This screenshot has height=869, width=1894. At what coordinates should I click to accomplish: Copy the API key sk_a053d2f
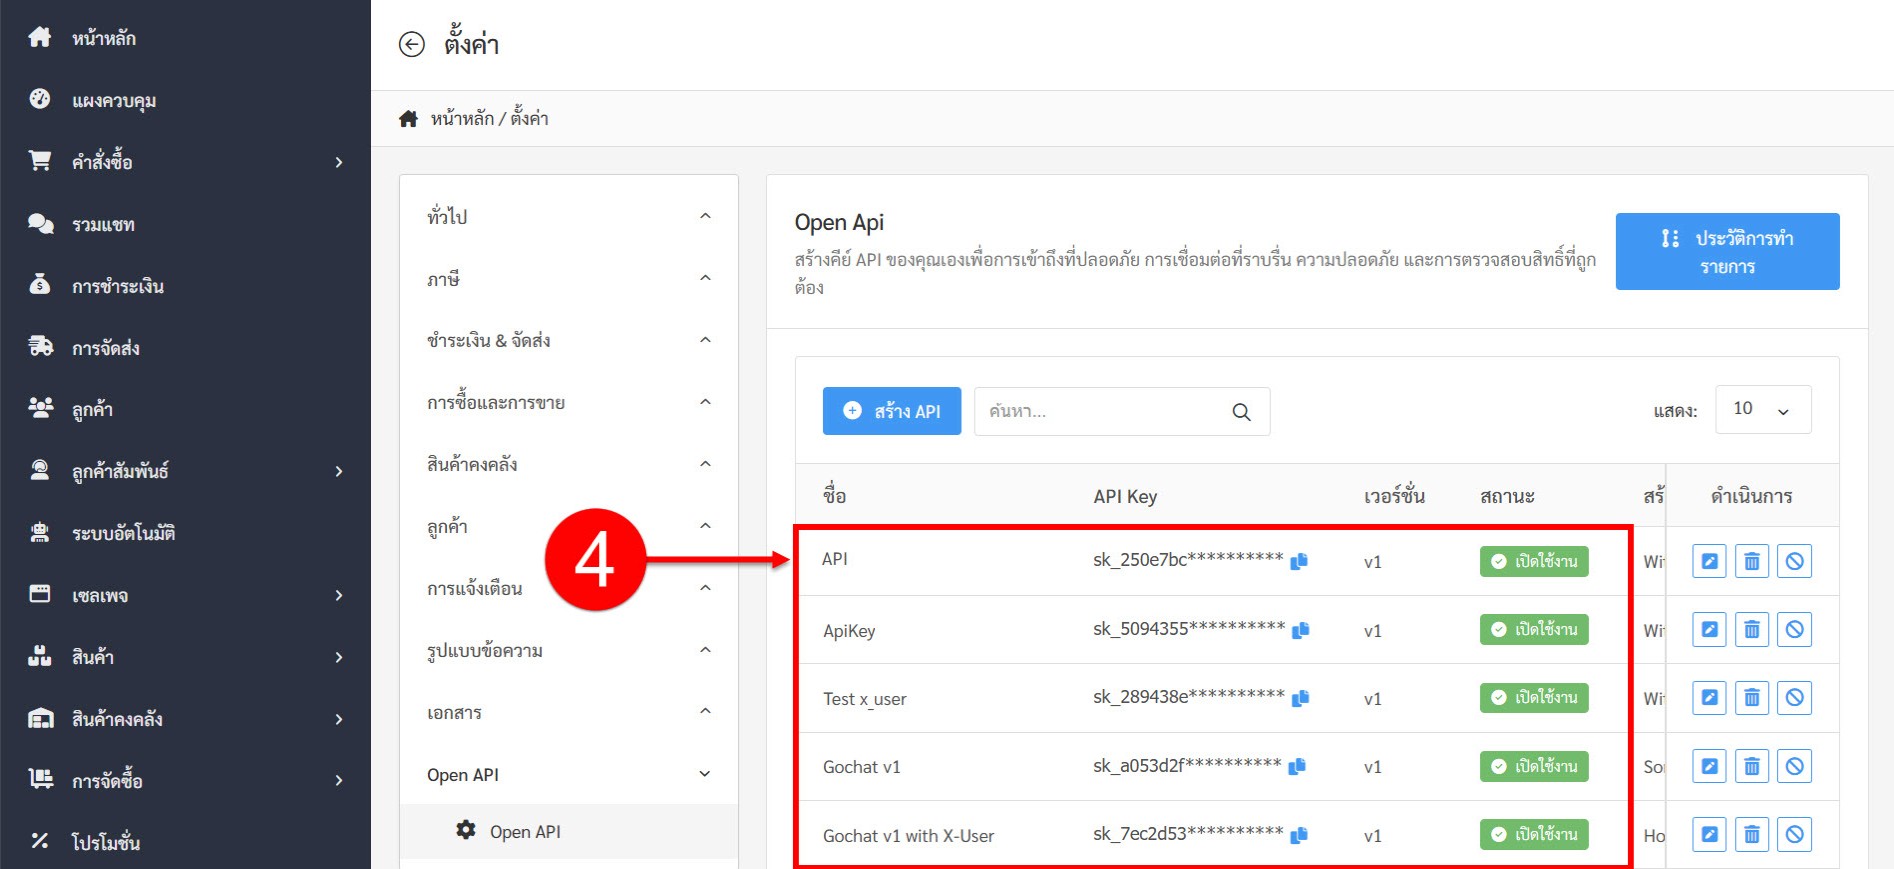point(1297,766)
